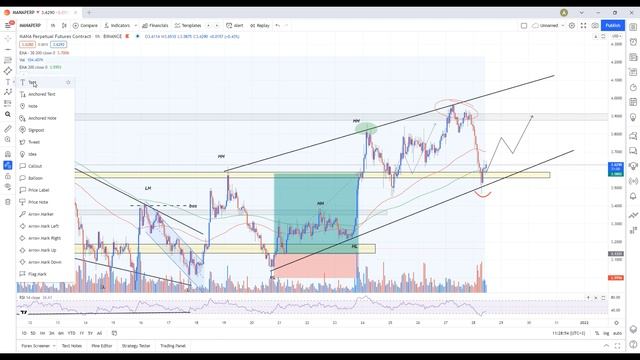Choose Signpost tool
The height and width of the screenshot is (360, 640).
click(45, 130)
